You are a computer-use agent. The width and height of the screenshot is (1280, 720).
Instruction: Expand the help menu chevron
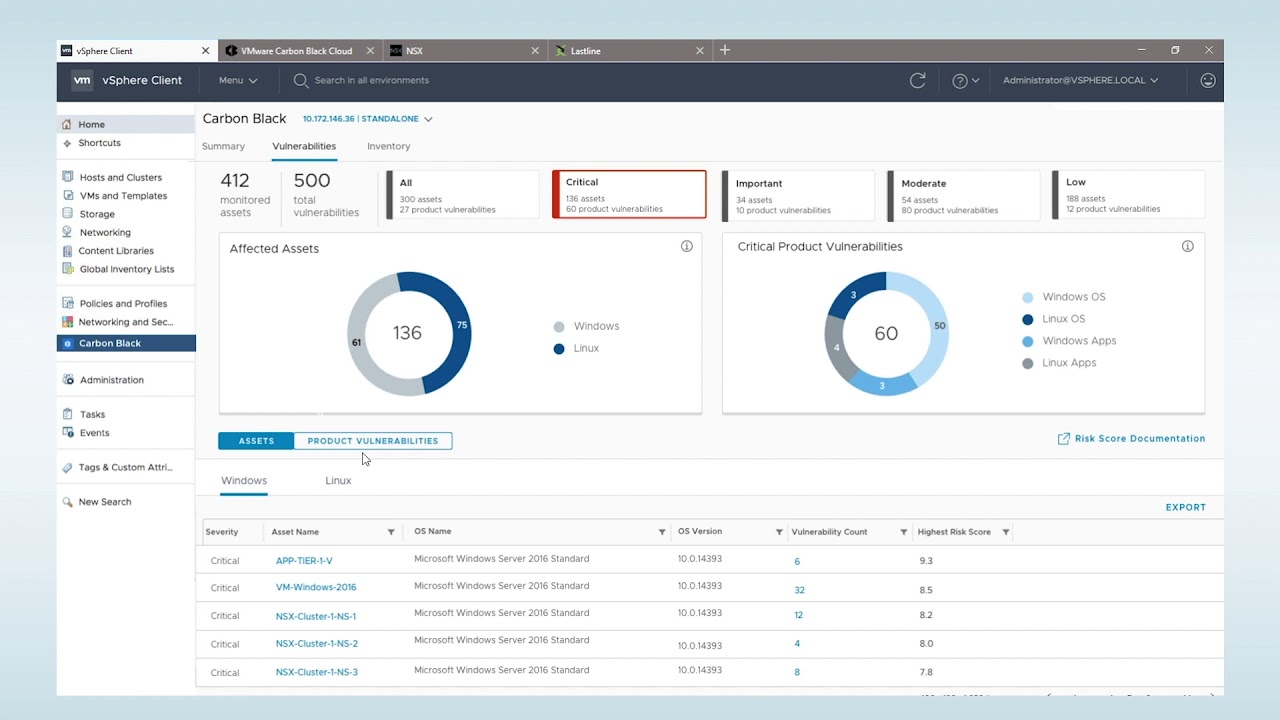pyautogui.click(x=975, y=81)
